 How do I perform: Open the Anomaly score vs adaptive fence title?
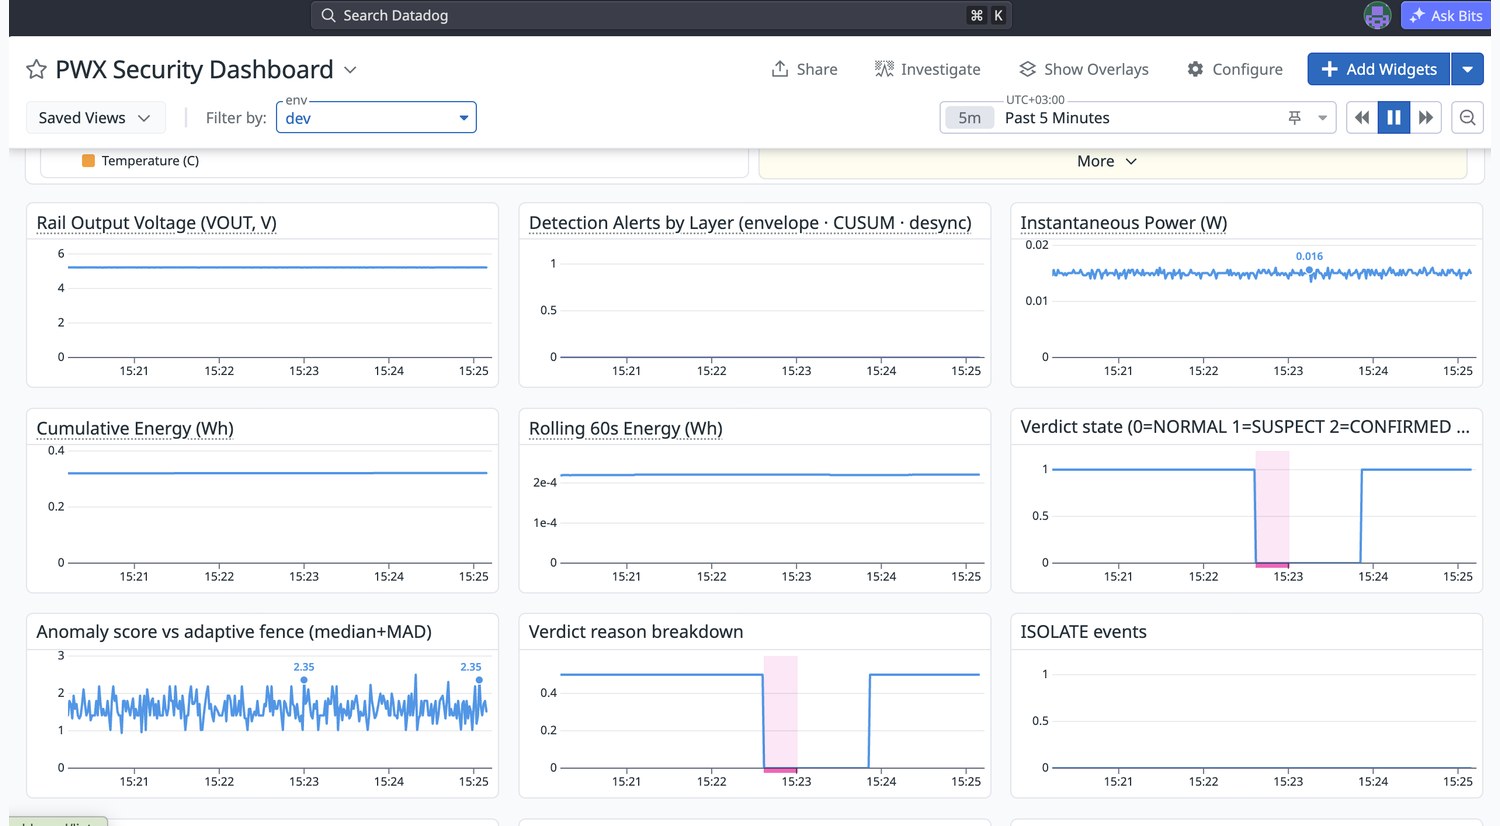[x=234, y=632]
